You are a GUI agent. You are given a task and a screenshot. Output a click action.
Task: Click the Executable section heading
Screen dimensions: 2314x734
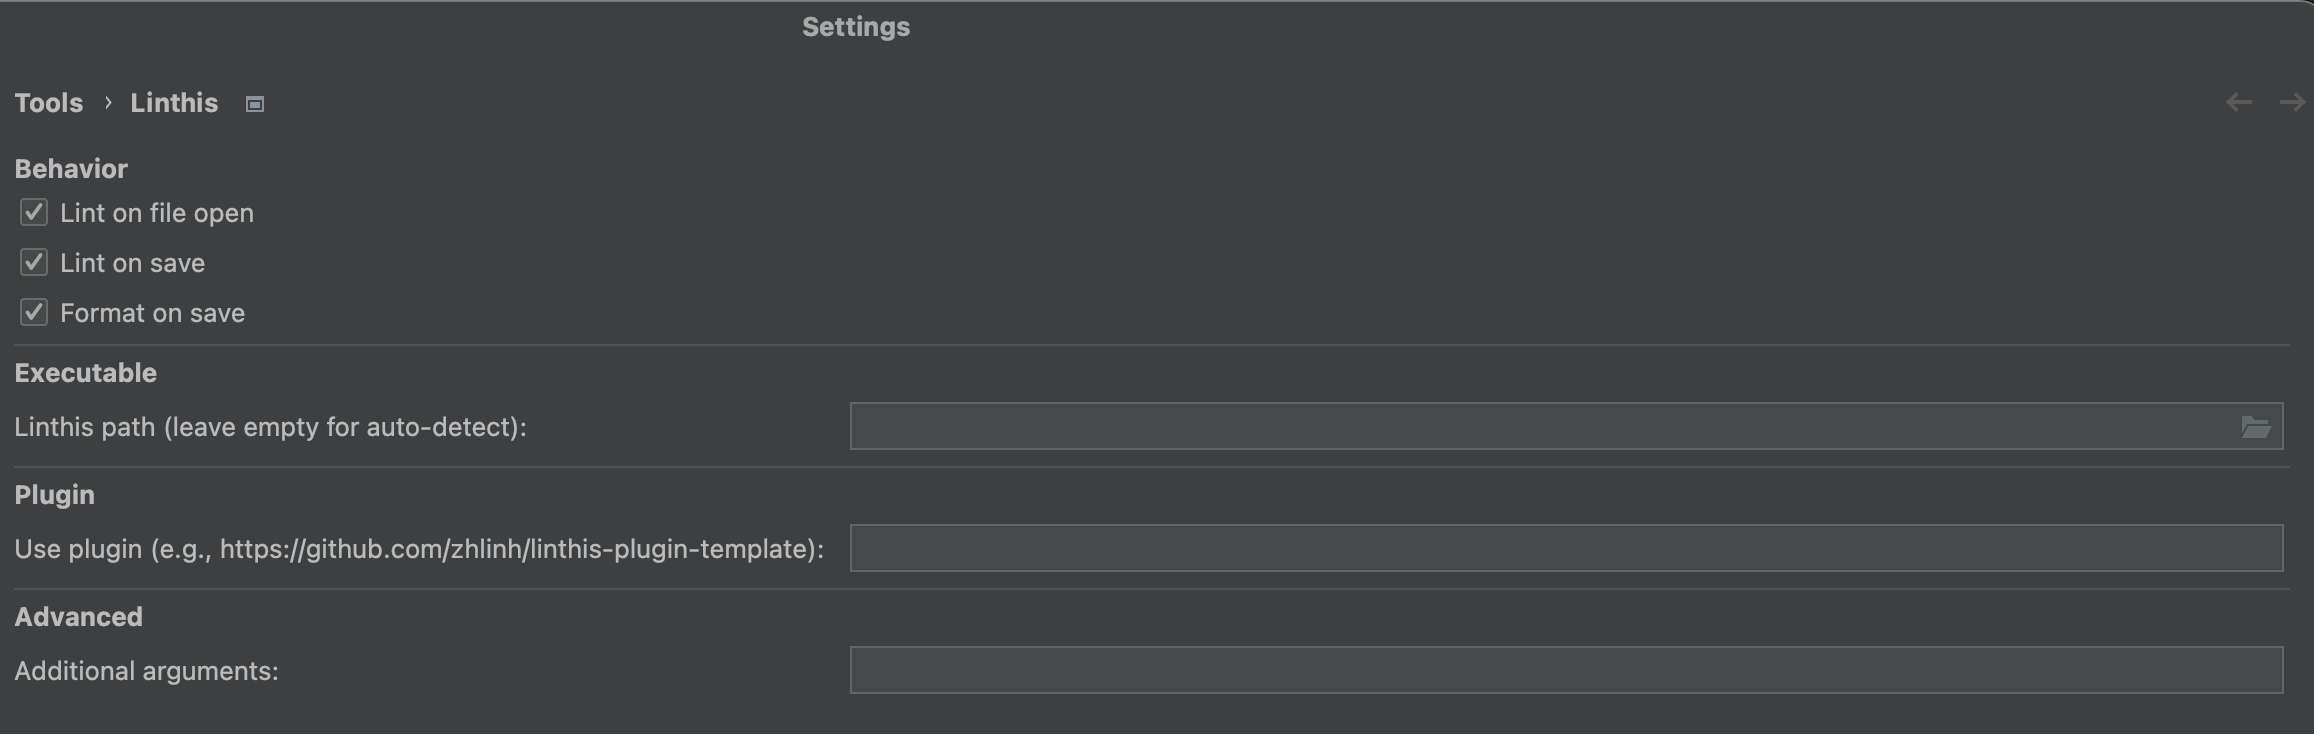point(85,372)
